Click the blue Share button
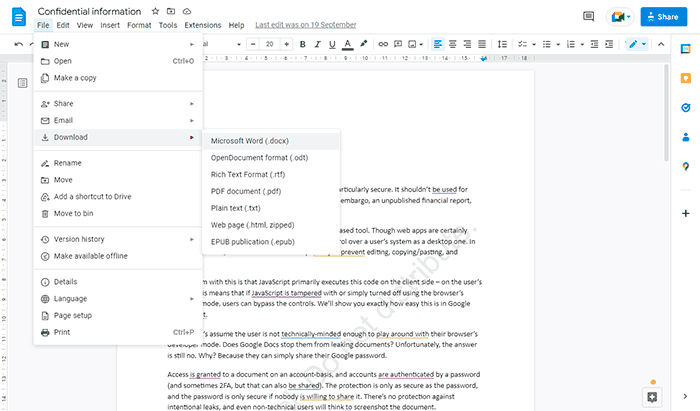Screen dimensions: 700x411 (x=663, y=17)
